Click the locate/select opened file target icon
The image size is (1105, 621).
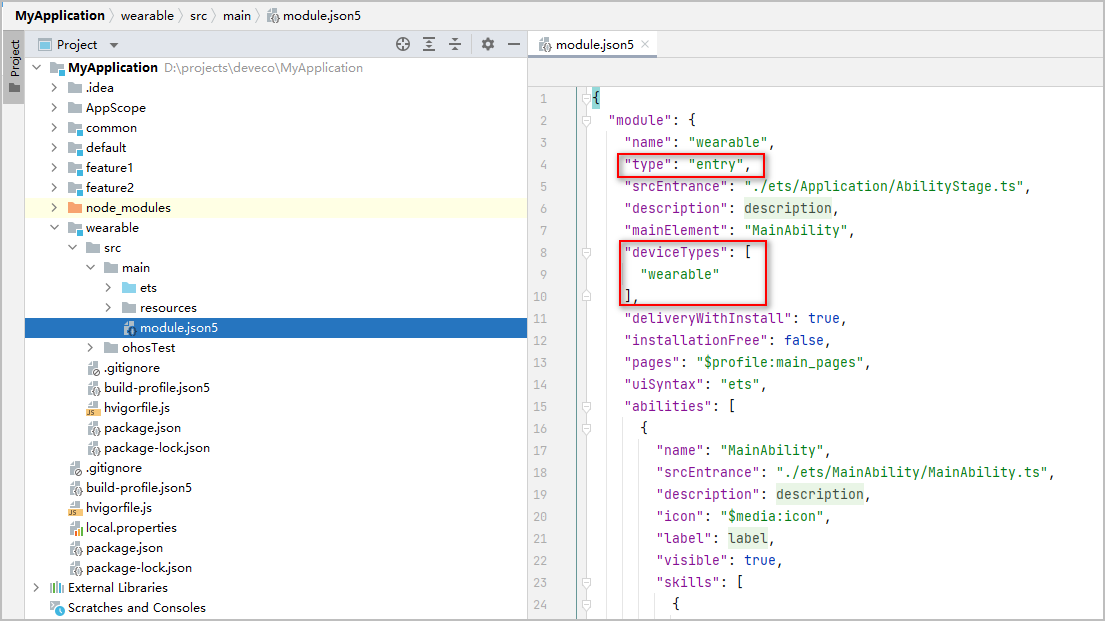402,44
